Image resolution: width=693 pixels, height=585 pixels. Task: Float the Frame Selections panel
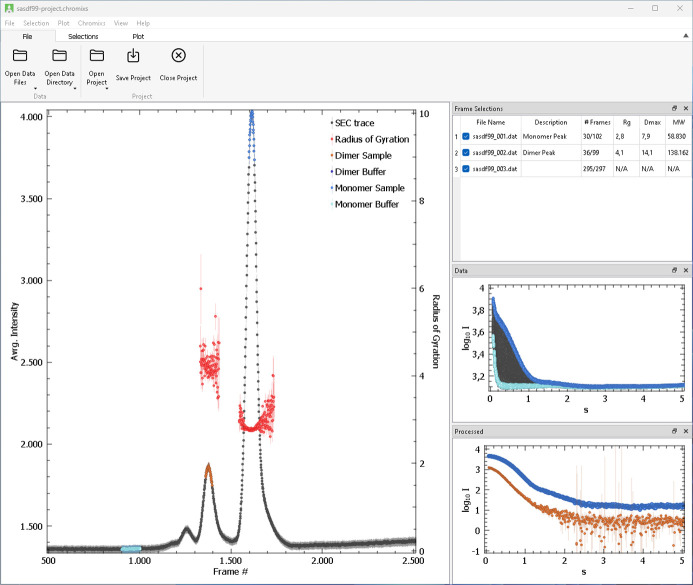[674, 108]
